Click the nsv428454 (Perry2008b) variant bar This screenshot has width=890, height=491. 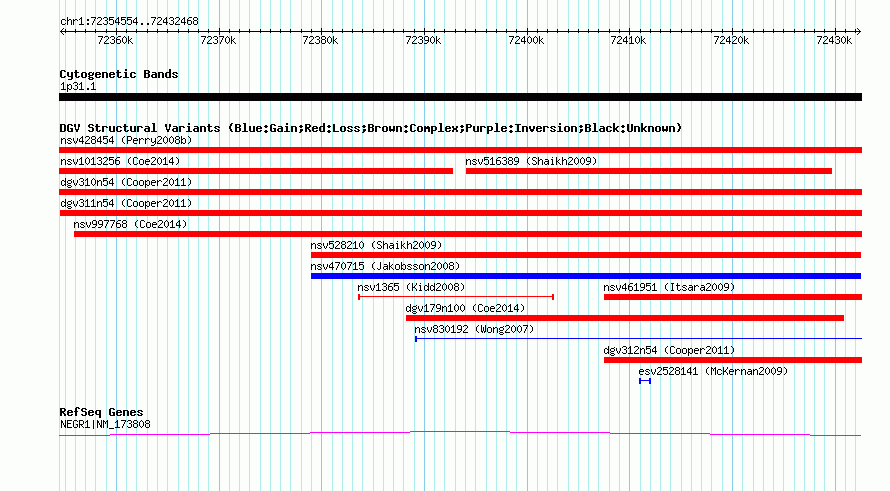[x=460, y=150]
